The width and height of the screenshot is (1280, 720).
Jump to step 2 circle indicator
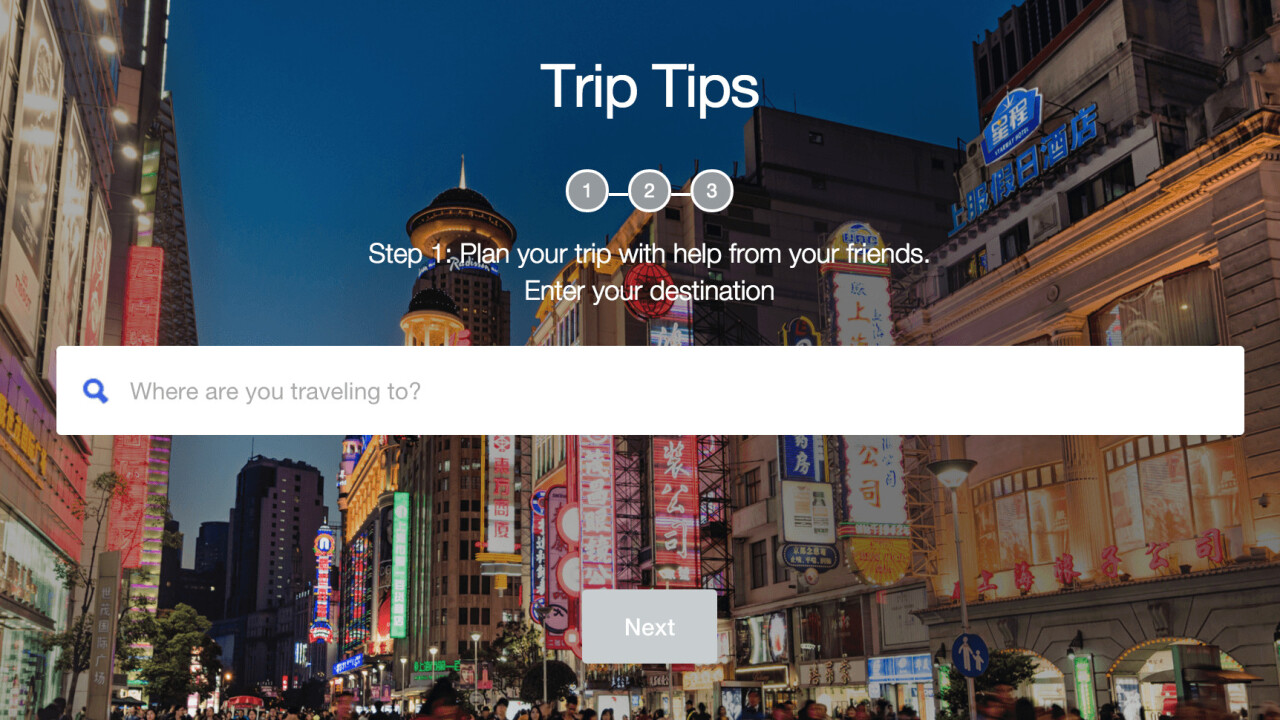(x=649, y=191)
